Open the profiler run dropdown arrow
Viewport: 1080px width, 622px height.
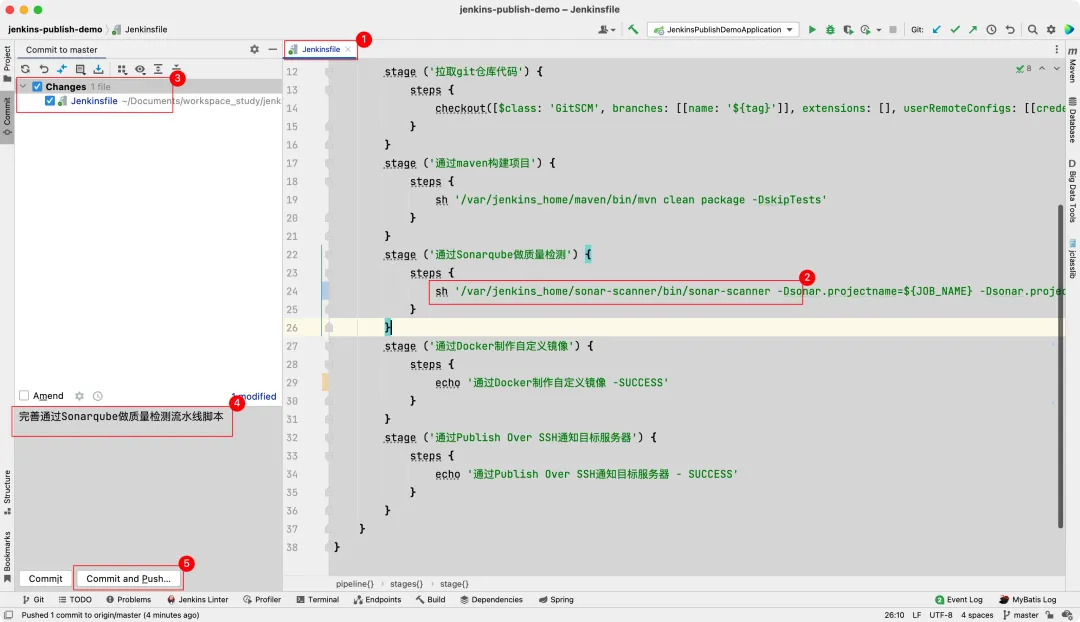[878, 30]
